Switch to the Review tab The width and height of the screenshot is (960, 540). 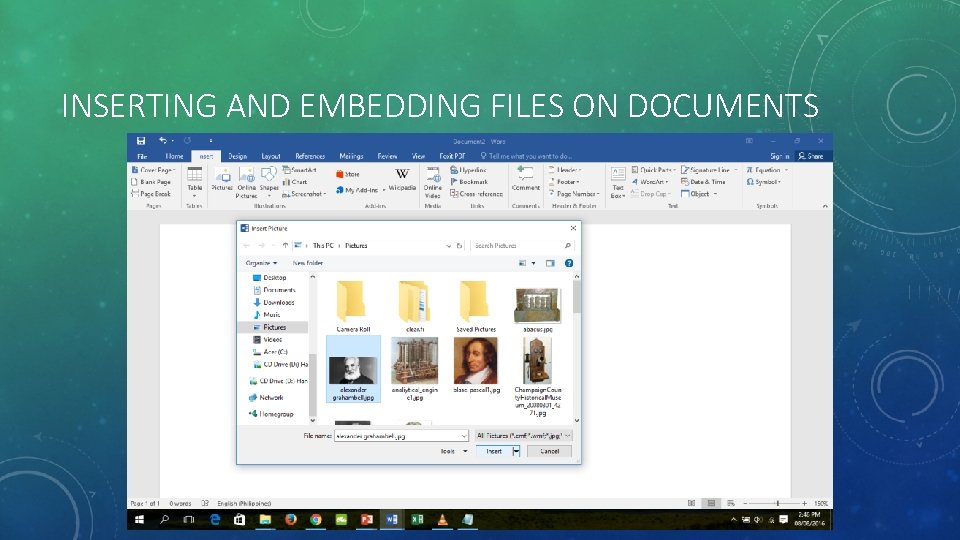387,156
